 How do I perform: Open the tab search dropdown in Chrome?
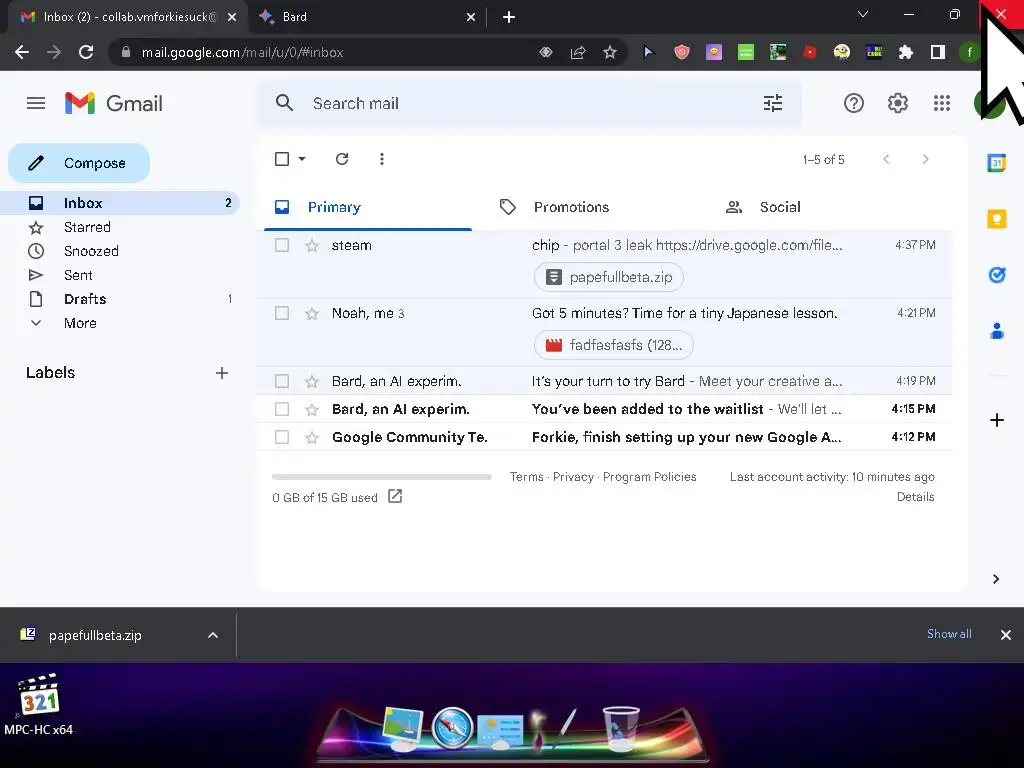(863, 14)
